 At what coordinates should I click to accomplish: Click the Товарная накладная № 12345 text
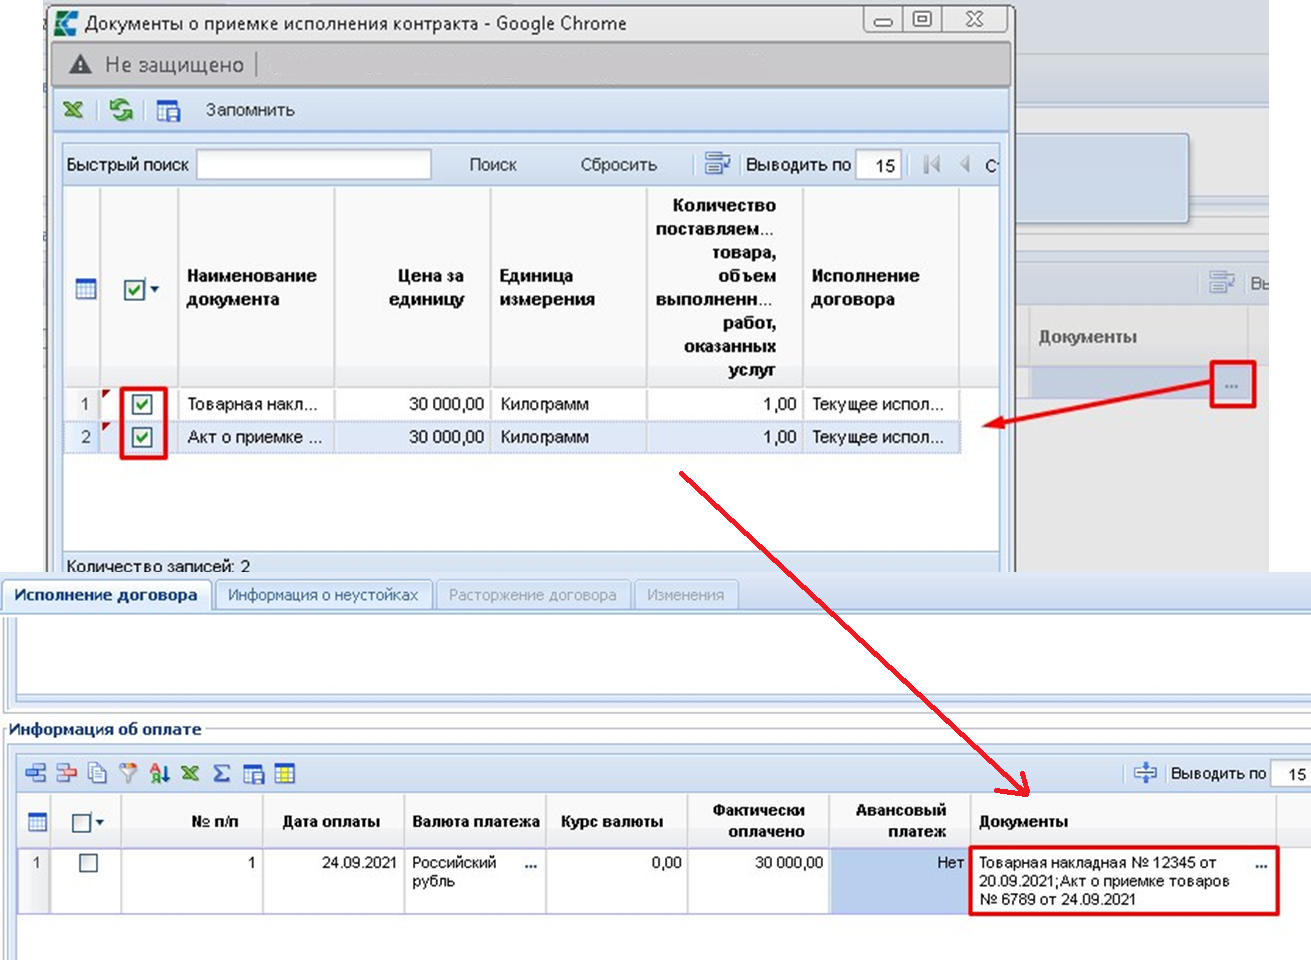(x=1087, y=862)
